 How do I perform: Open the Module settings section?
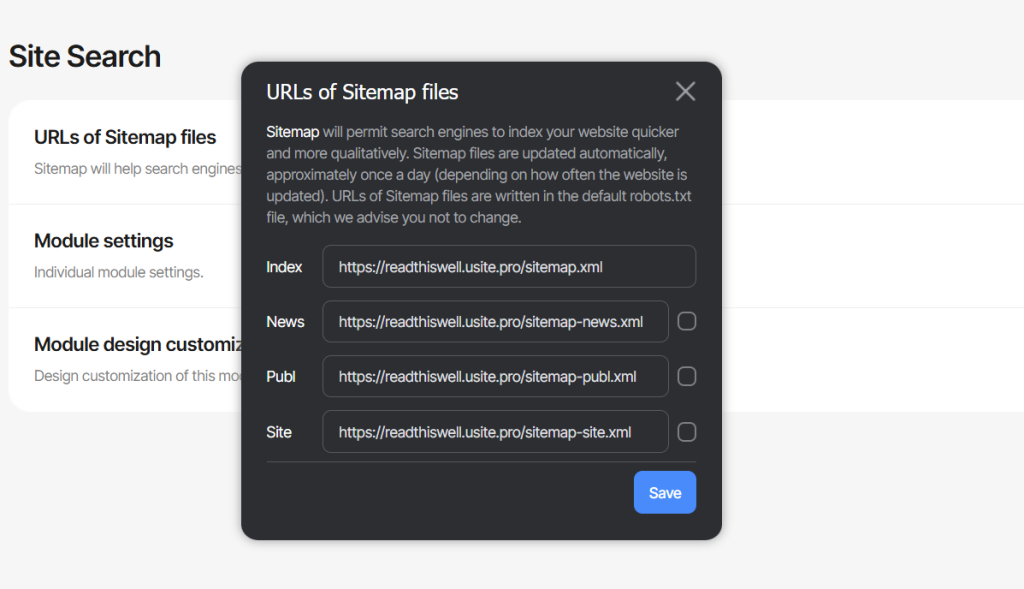pos(103,241)
